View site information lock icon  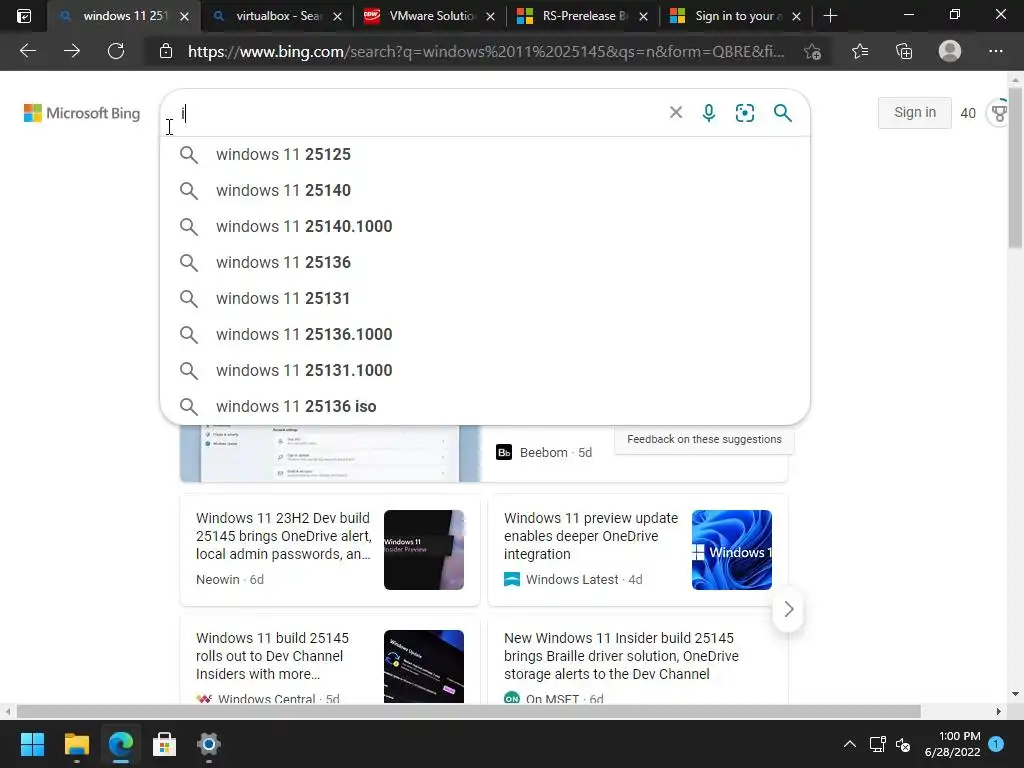[x=166, y=51]
